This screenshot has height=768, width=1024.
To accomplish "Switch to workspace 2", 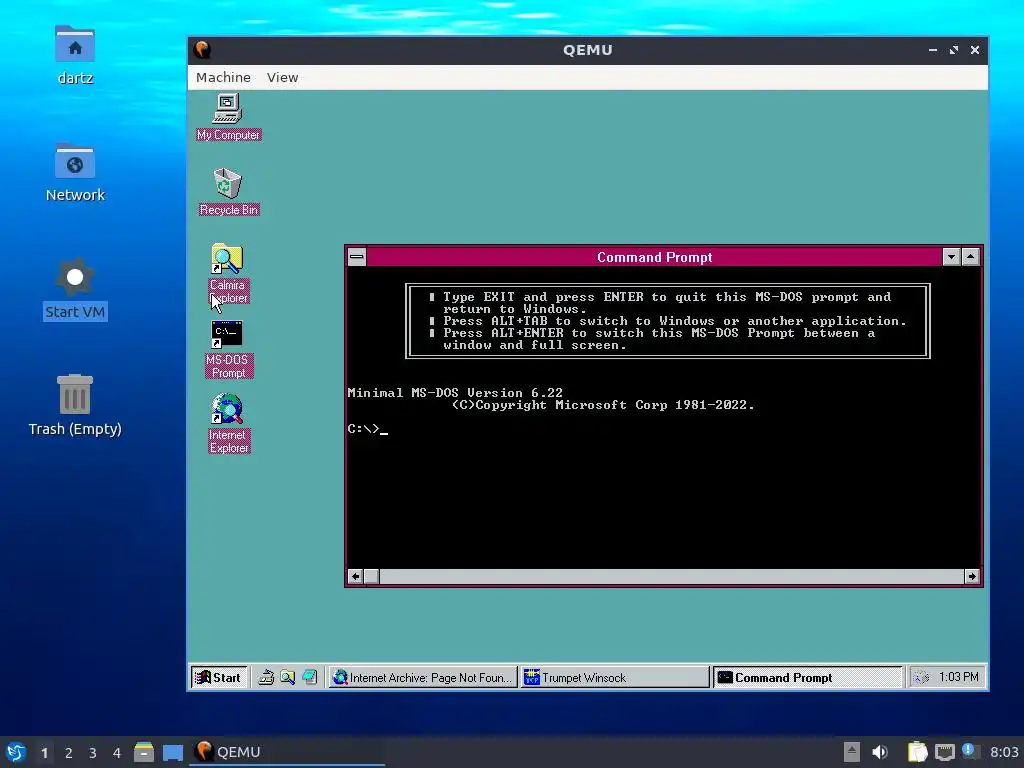I will pos(69,752).
